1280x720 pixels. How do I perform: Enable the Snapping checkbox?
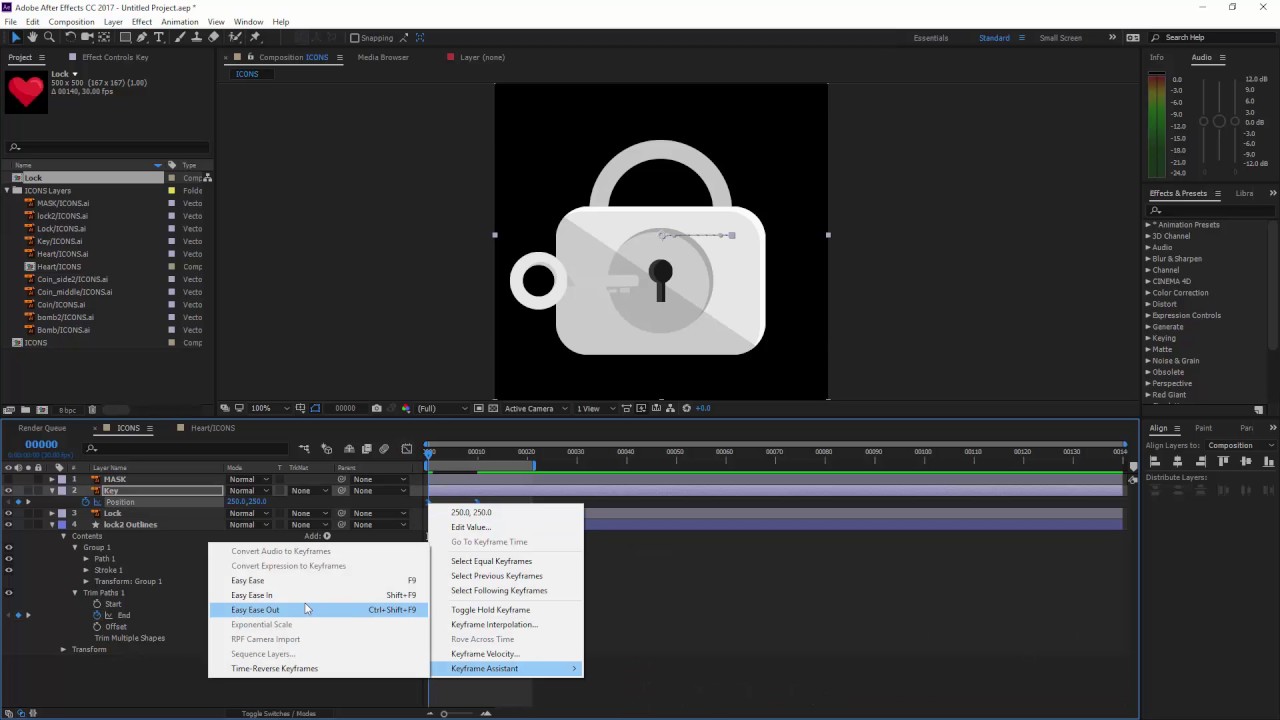pos(354,38)
